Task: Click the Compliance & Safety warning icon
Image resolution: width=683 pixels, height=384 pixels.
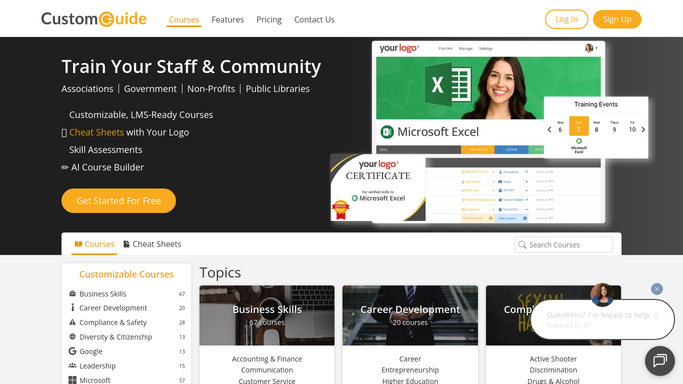Action: [x=72, y=322]
